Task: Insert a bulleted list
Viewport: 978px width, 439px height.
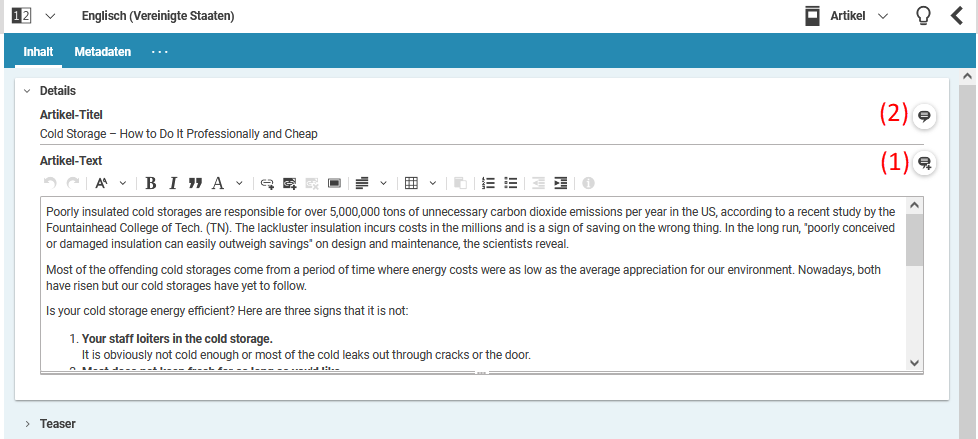Action: point(510,183)
